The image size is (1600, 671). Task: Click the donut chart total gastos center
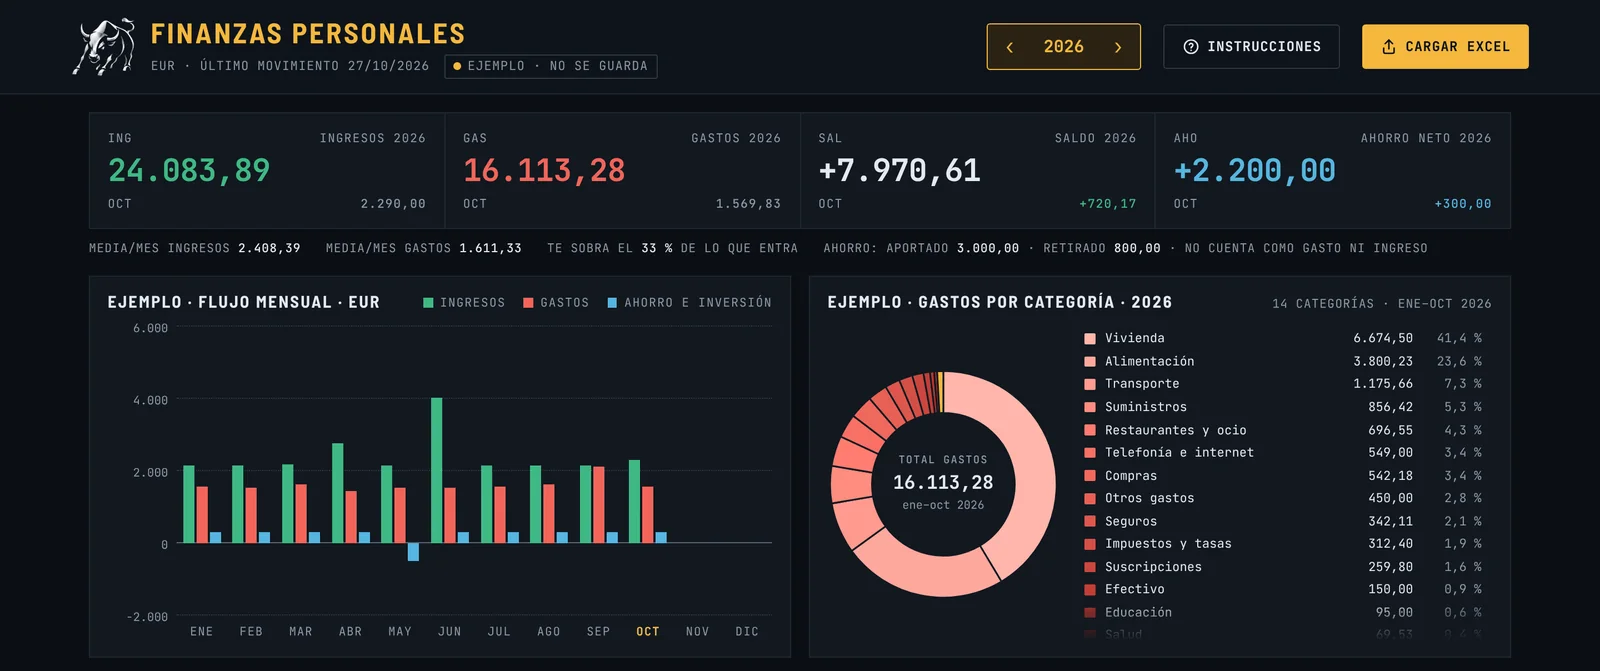[943, 483]
